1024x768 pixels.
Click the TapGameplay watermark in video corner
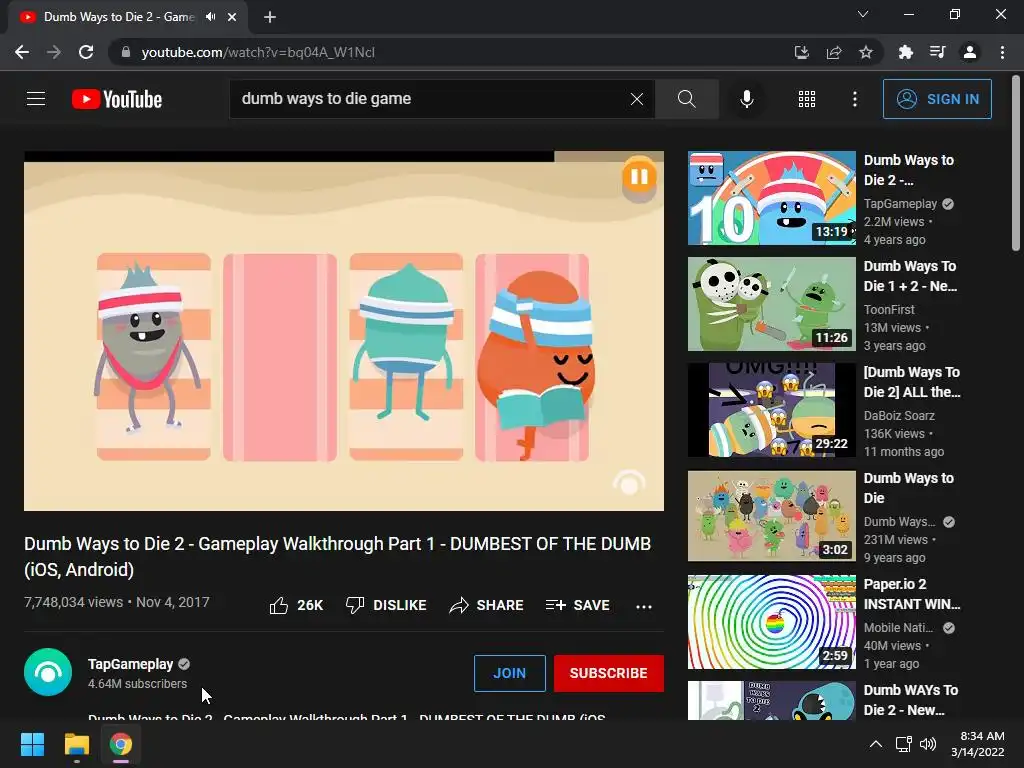(628, 483)
